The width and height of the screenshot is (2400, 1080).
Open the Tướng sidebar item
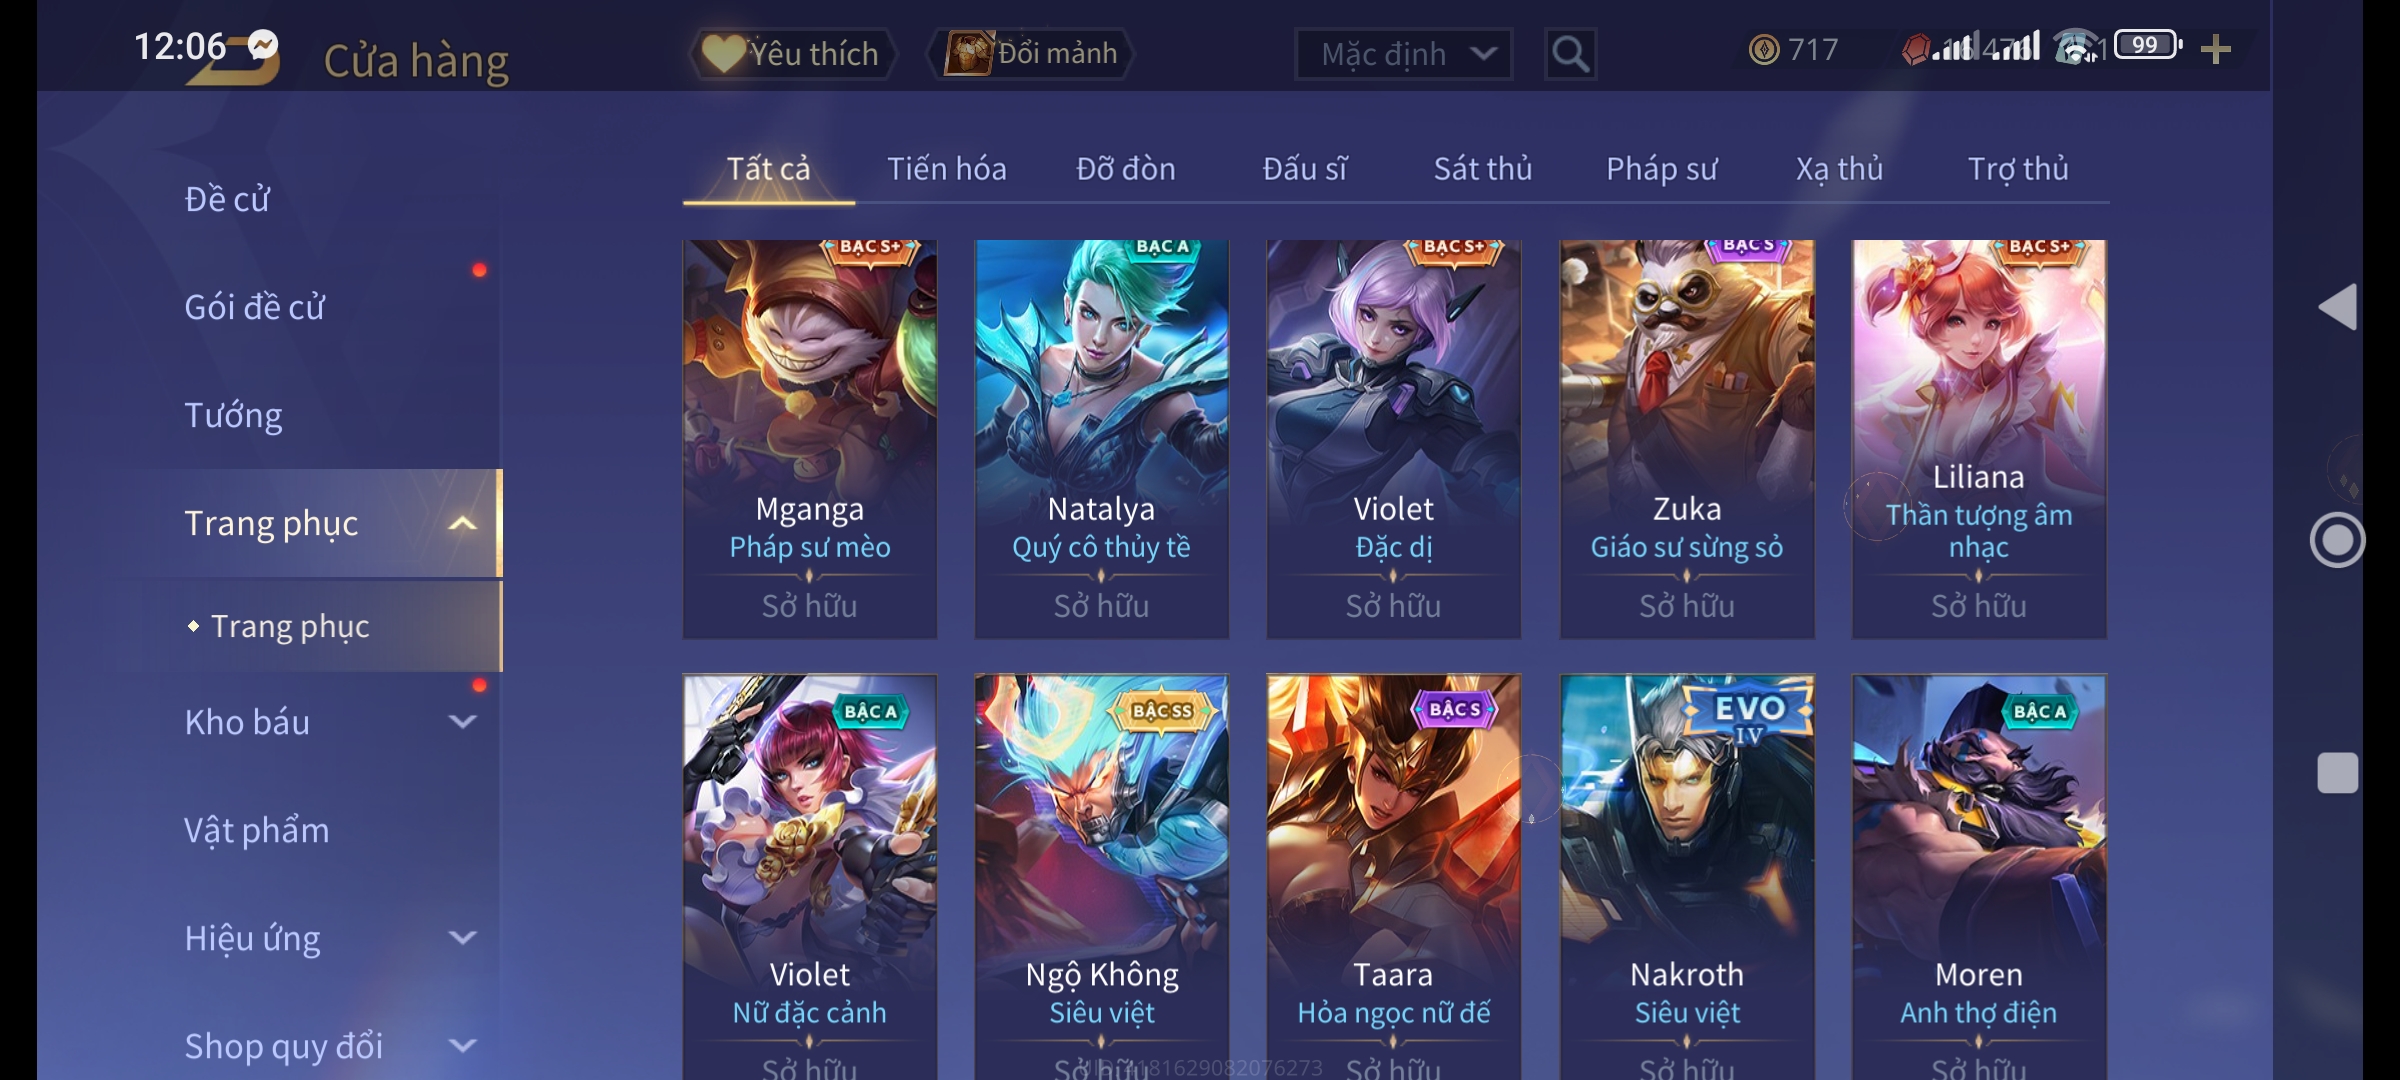coord(233,415)
